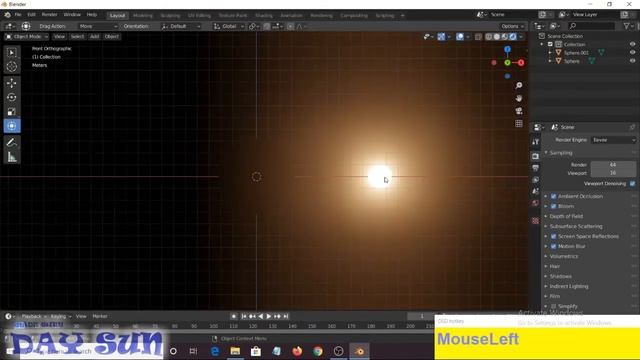This screenshot has height=360, width=640.
Task: Choose the Move tool in the toolbar
Action: pyautogui.click(x=12, y=83)
